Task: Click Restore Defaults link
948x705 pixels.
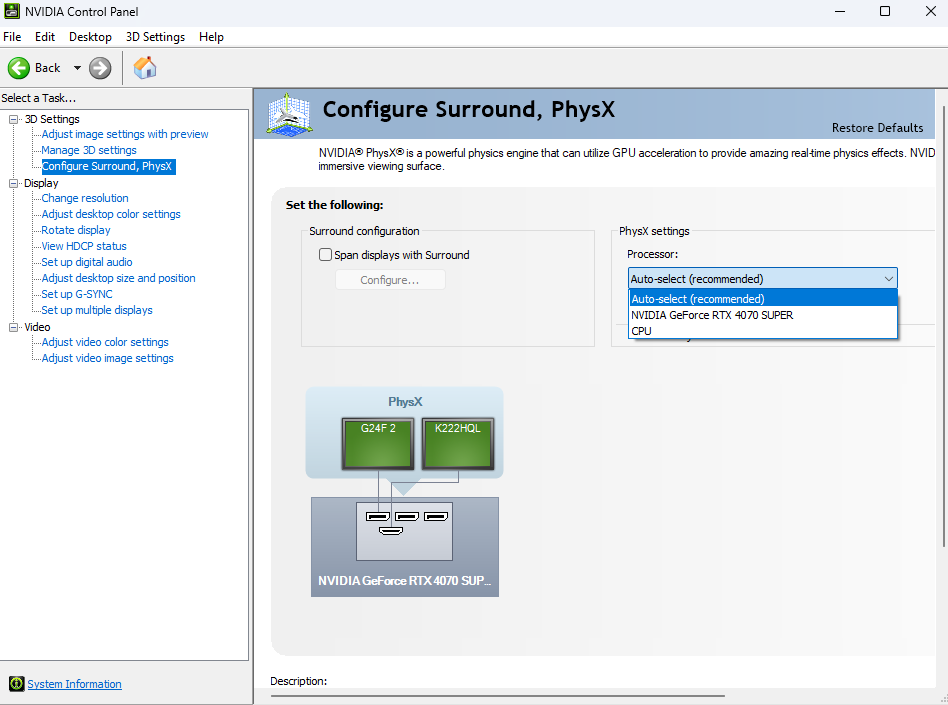Action: [877, 128]
